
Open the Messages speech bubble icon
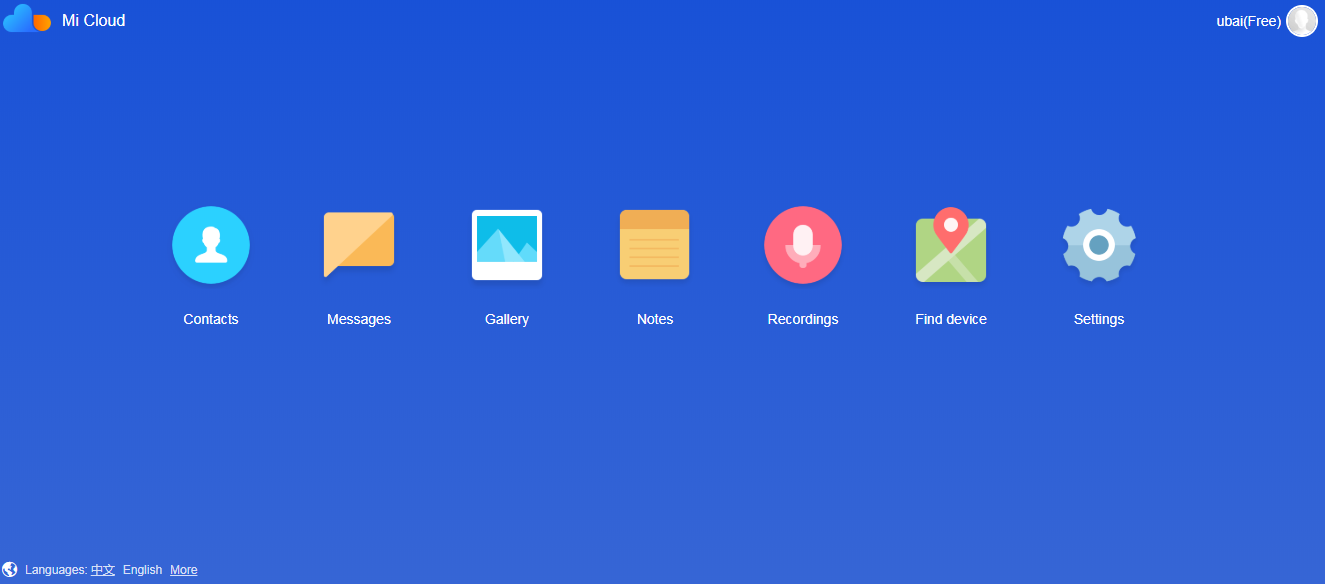pos(359,244)
